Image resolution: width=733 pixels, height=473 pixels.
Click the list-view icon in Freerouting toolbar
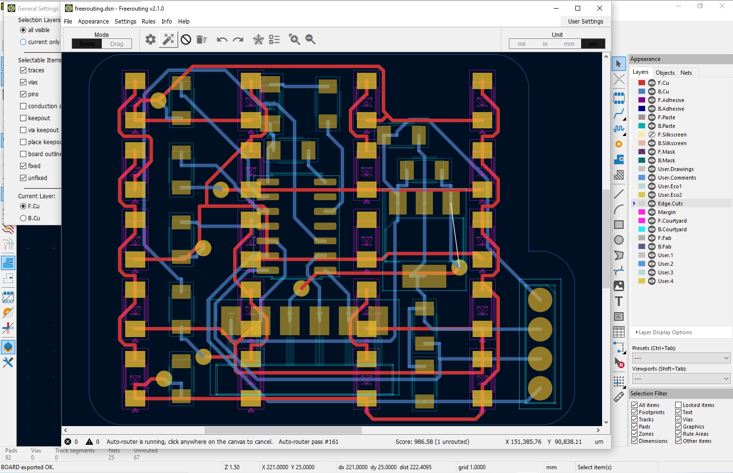(274, 39)
